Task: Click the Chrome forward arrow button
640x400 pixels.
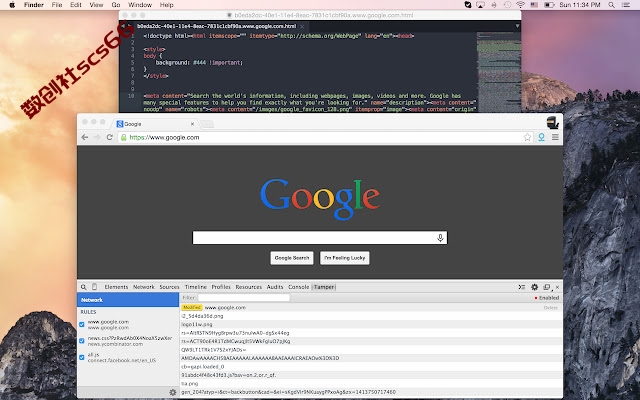Action: (97, 137)
